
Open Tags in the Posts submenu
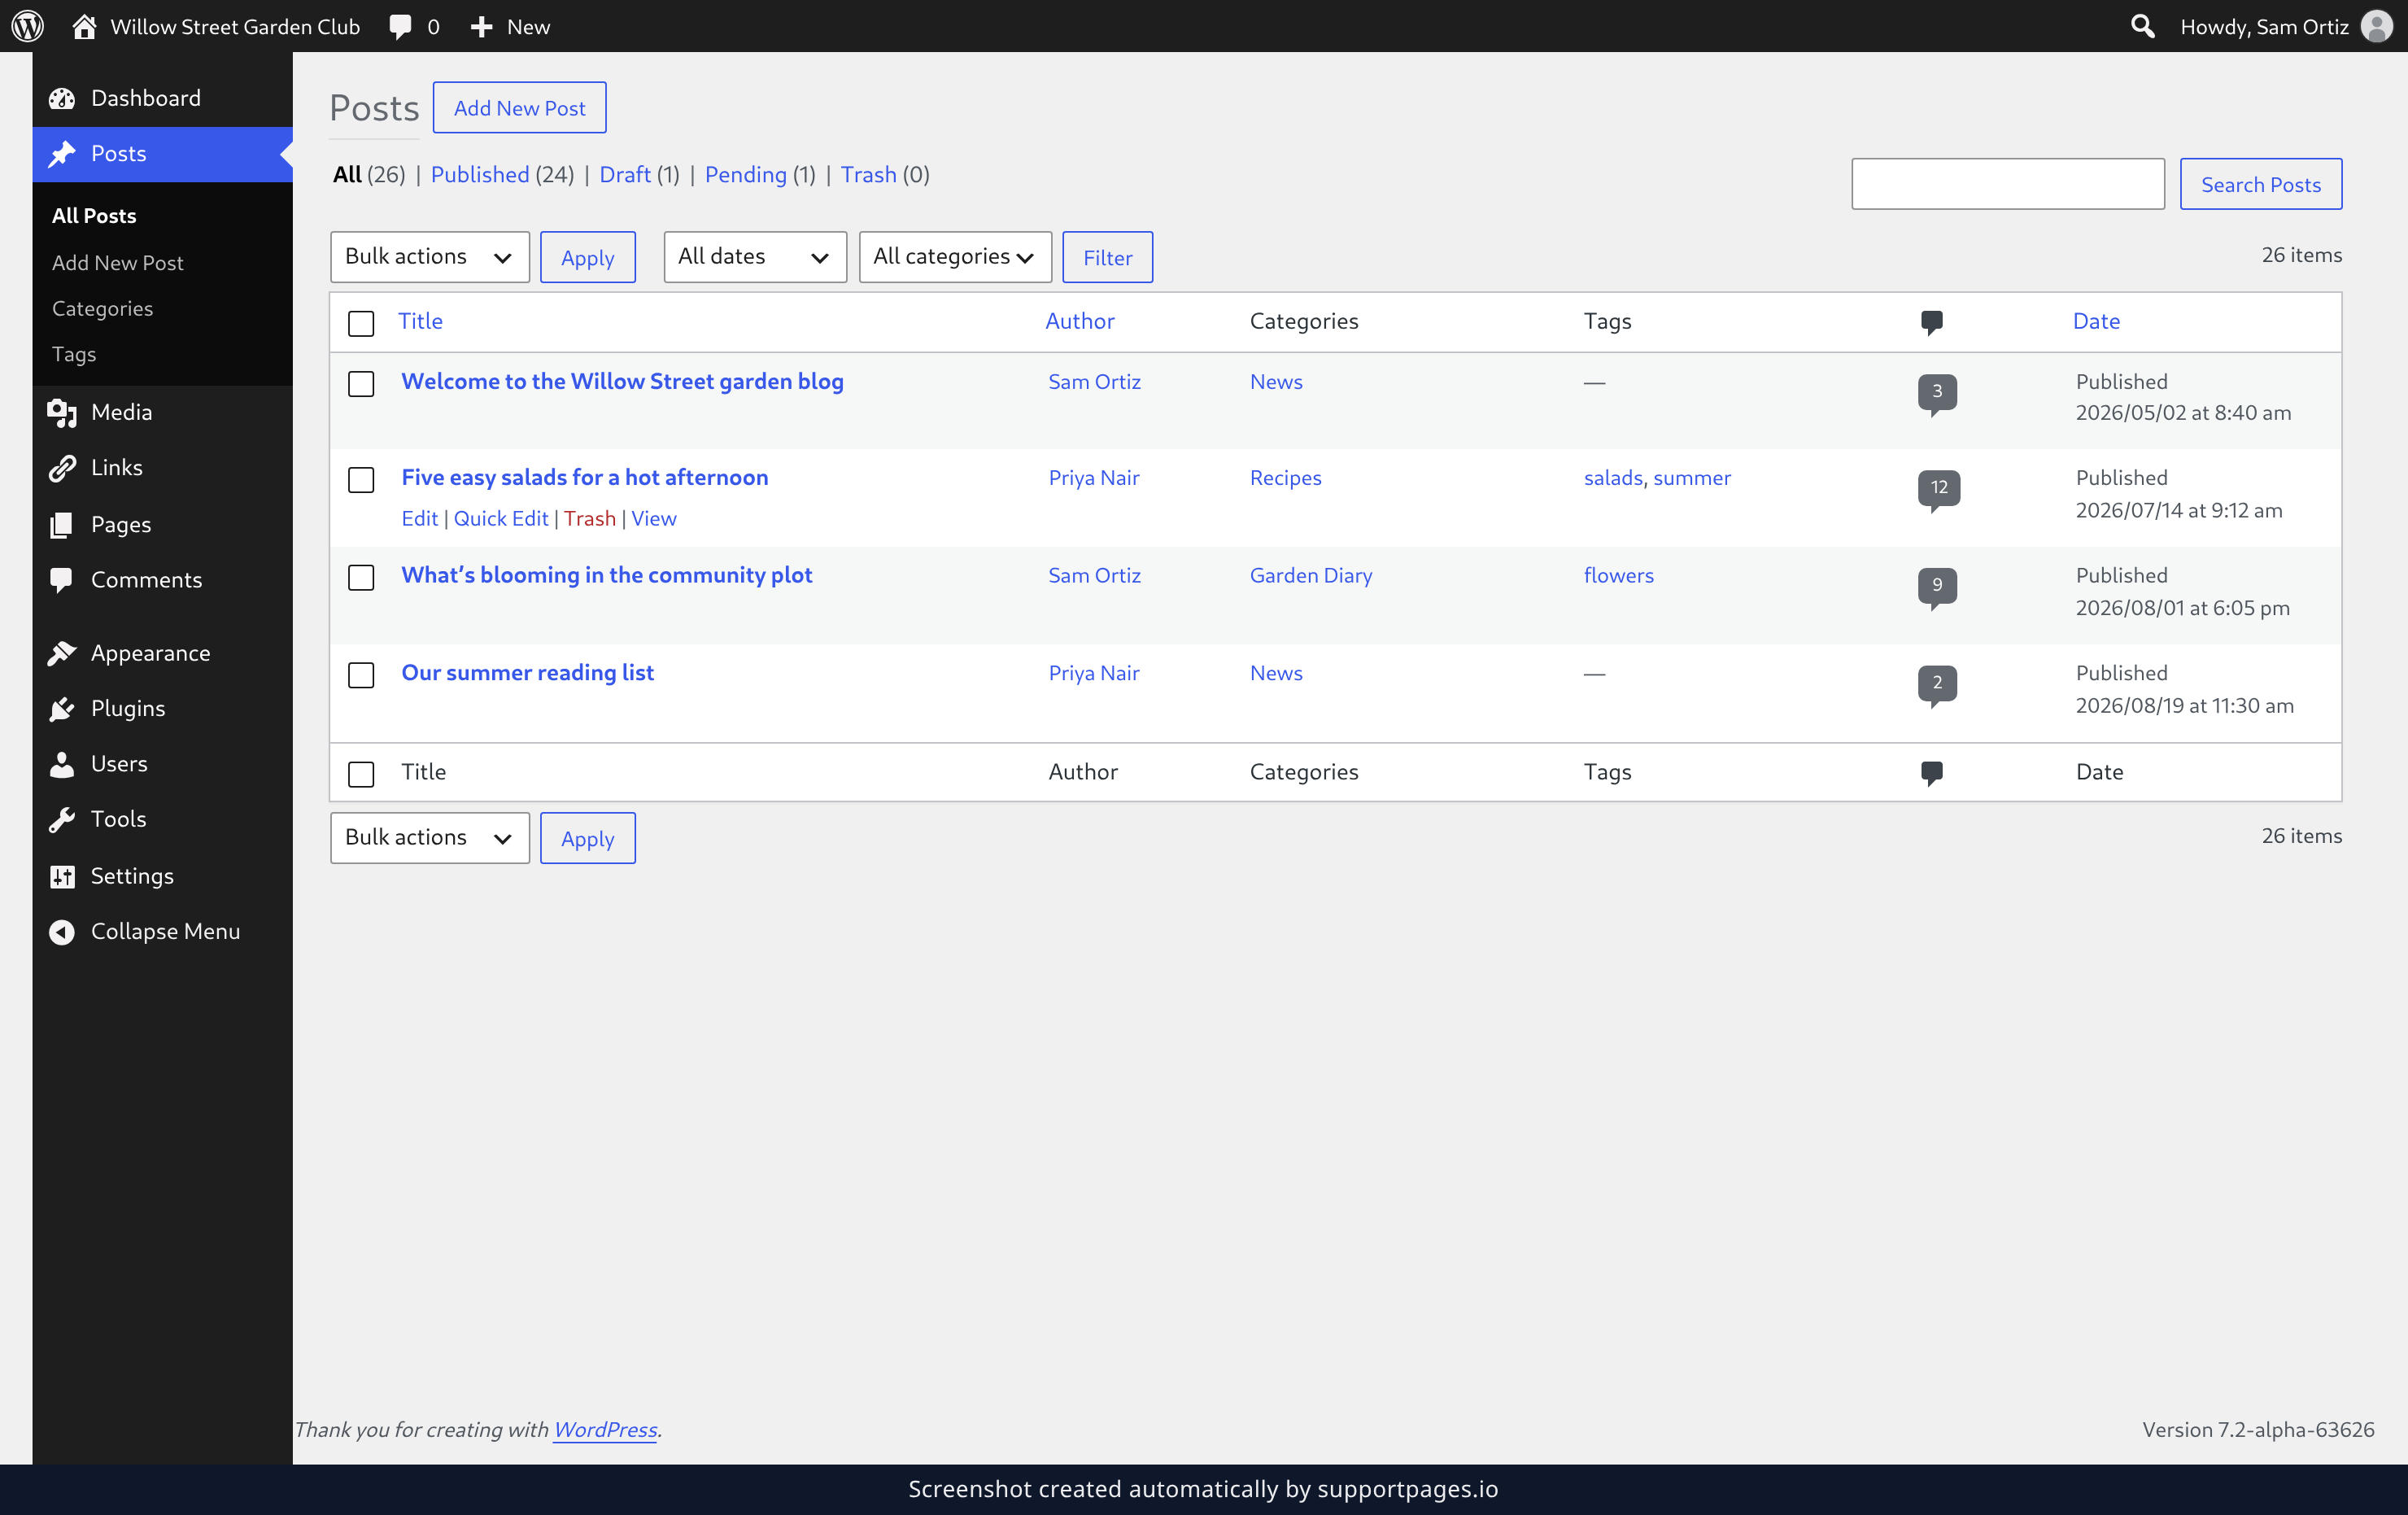tap(74, 354)
